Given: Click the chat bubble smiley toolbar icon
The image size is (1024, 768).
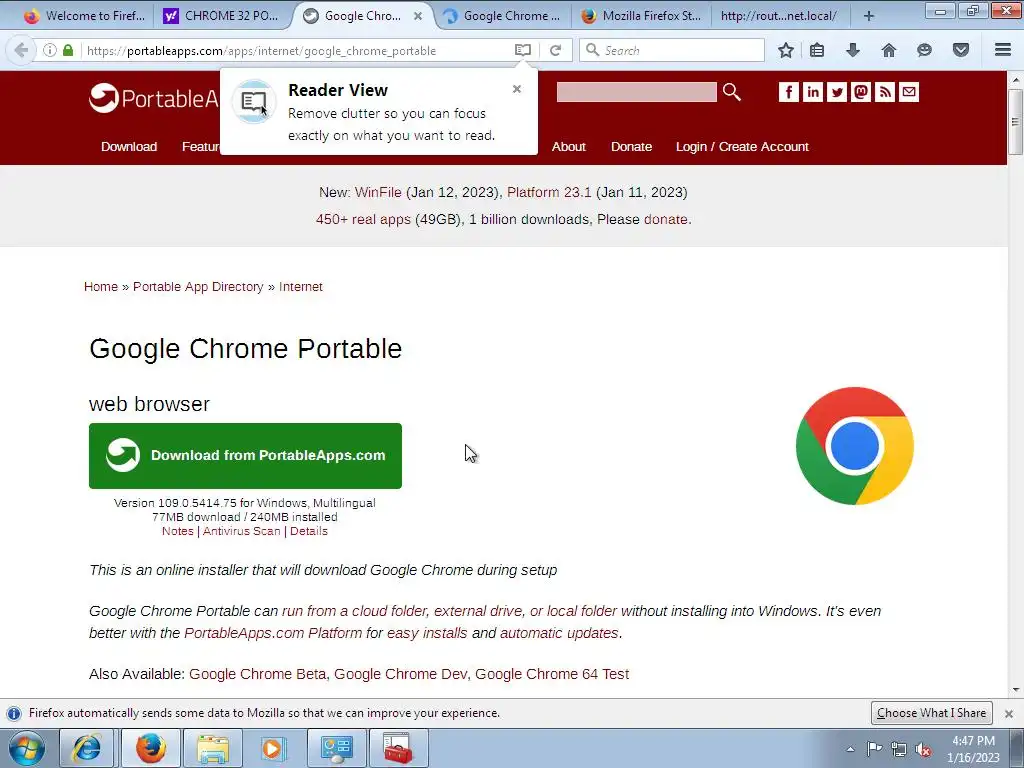Looking at the screenshot, I should (x=924, y=50).
